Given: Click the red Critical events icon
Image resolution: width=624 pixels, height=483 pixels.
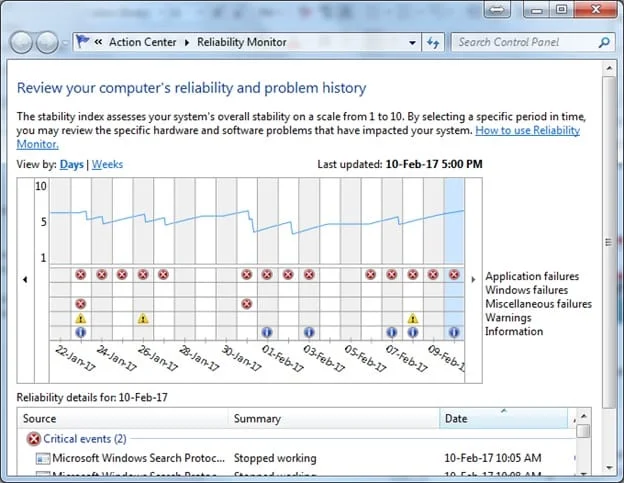Looking at the screenshot, I should coord(33,439).
